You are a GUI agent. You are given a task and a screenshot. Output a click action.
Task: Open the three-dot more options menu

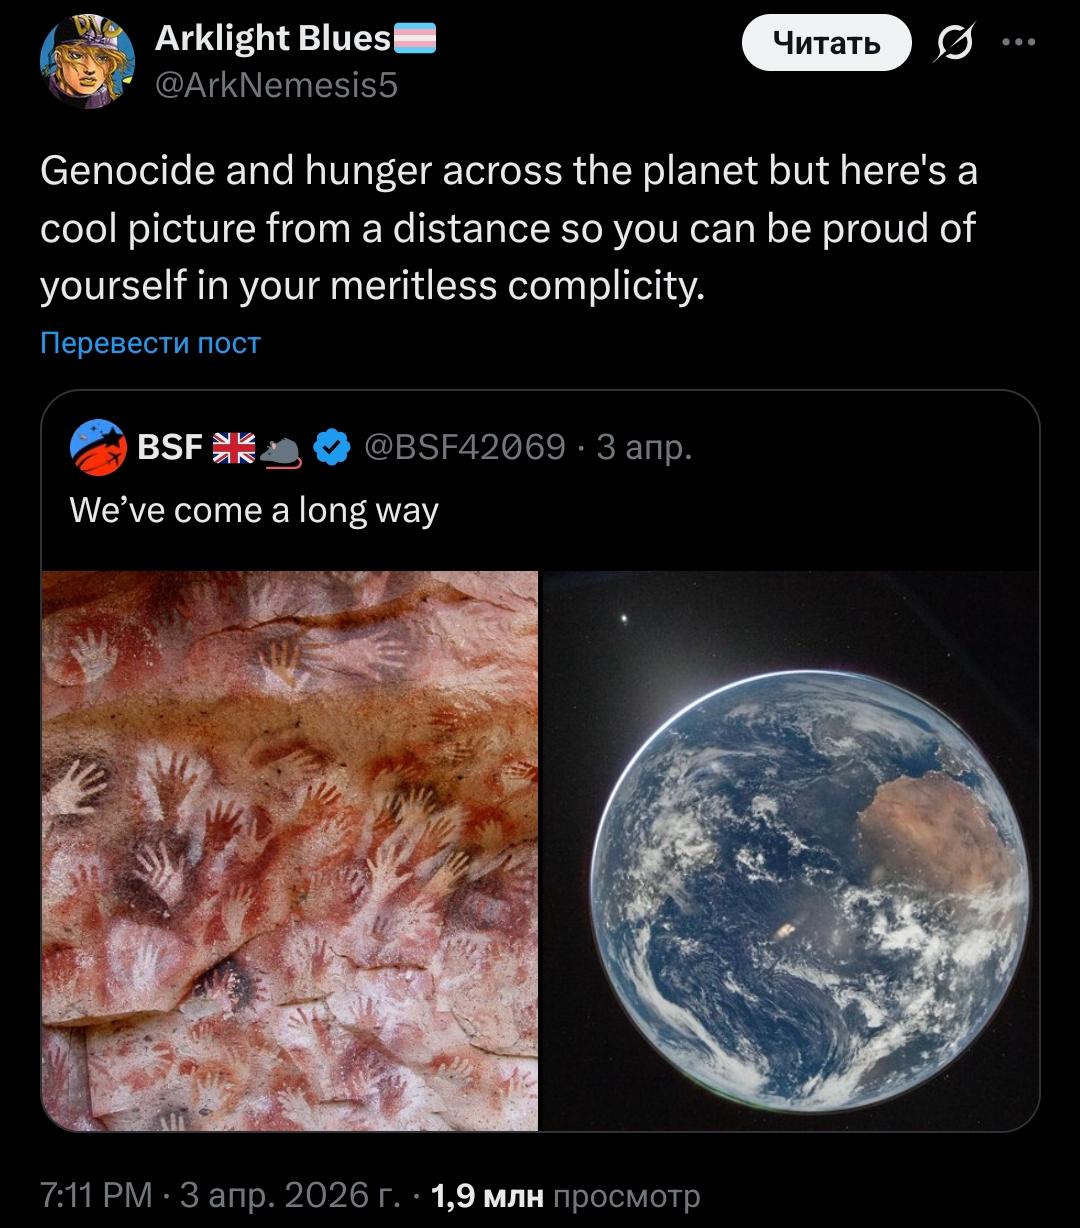[x=1018, y=43]
